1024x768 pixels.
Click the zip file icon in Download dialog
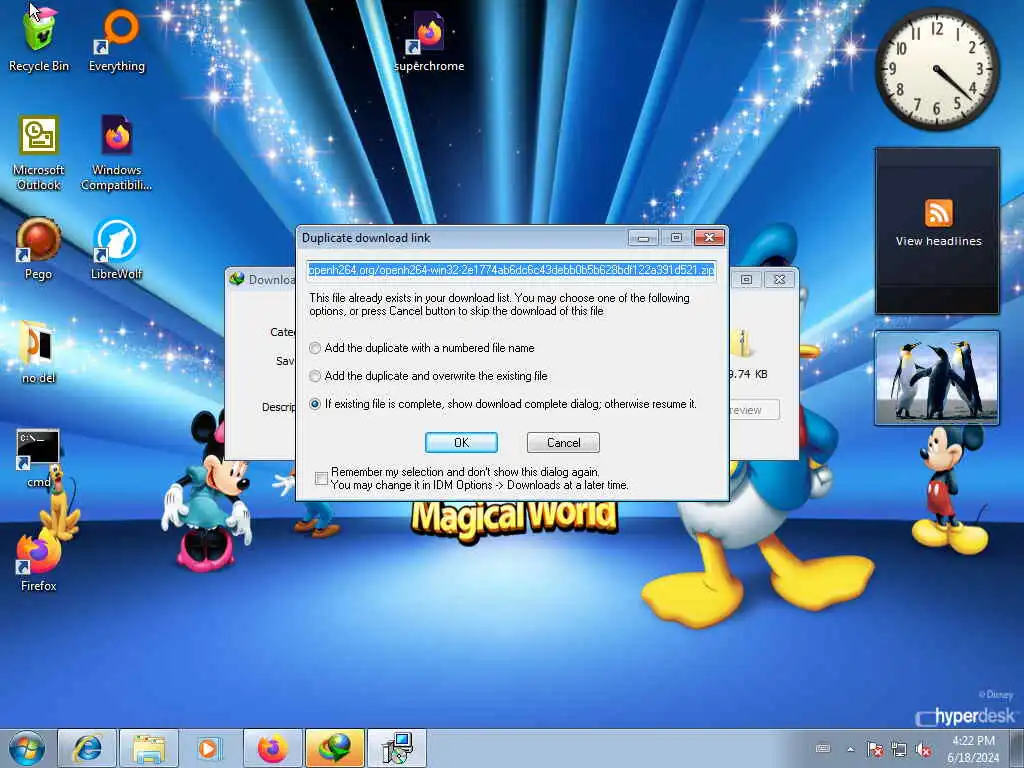point(741,344)
